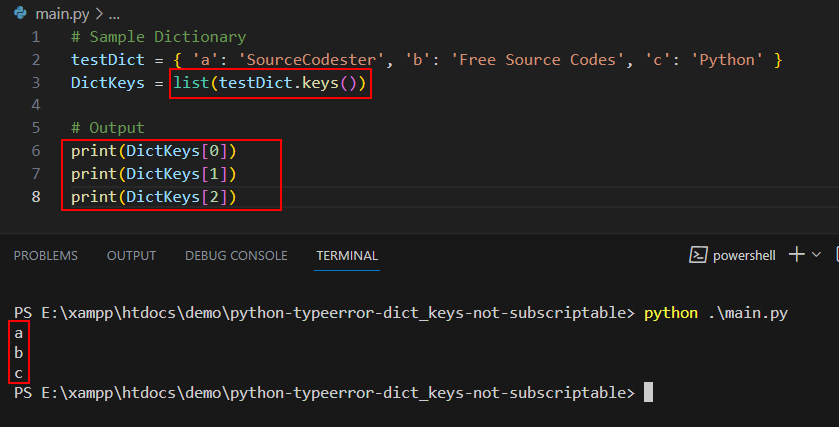This screenshot has width=839, height=427.
Task: Click terminal output line 'a'
Action: [19, 333]
